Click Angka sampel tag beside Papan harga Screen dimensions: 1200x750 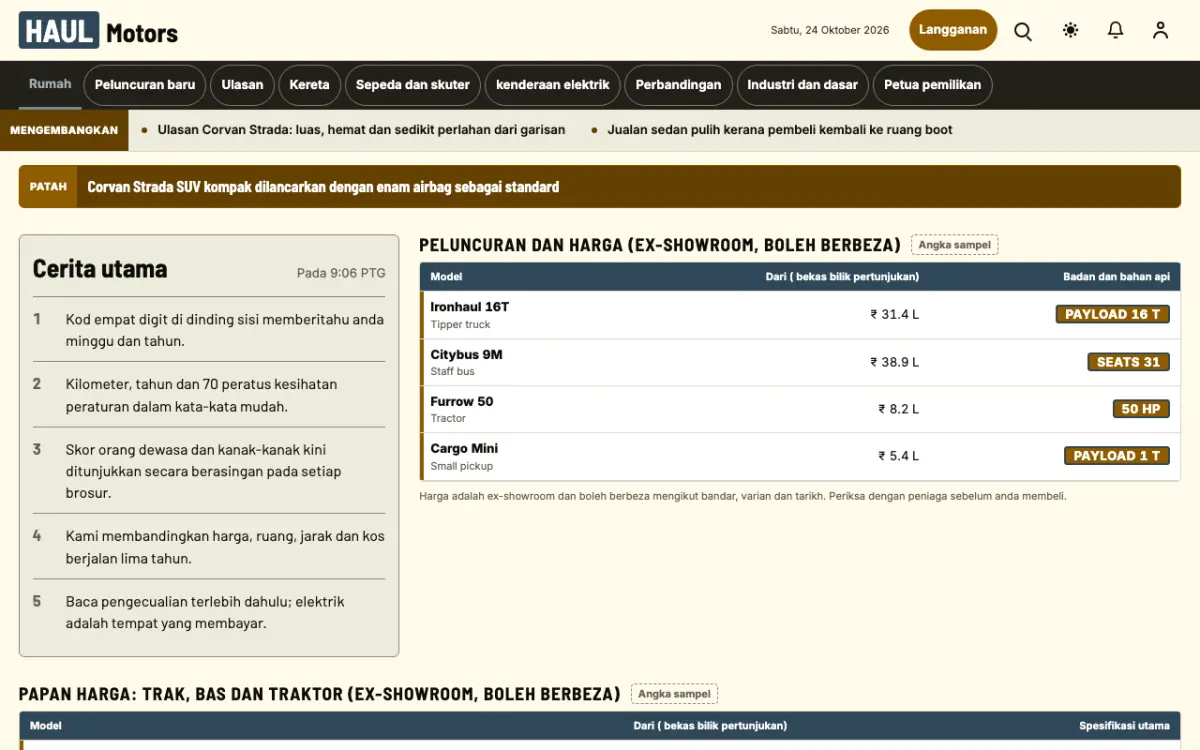tap(674, 694)
